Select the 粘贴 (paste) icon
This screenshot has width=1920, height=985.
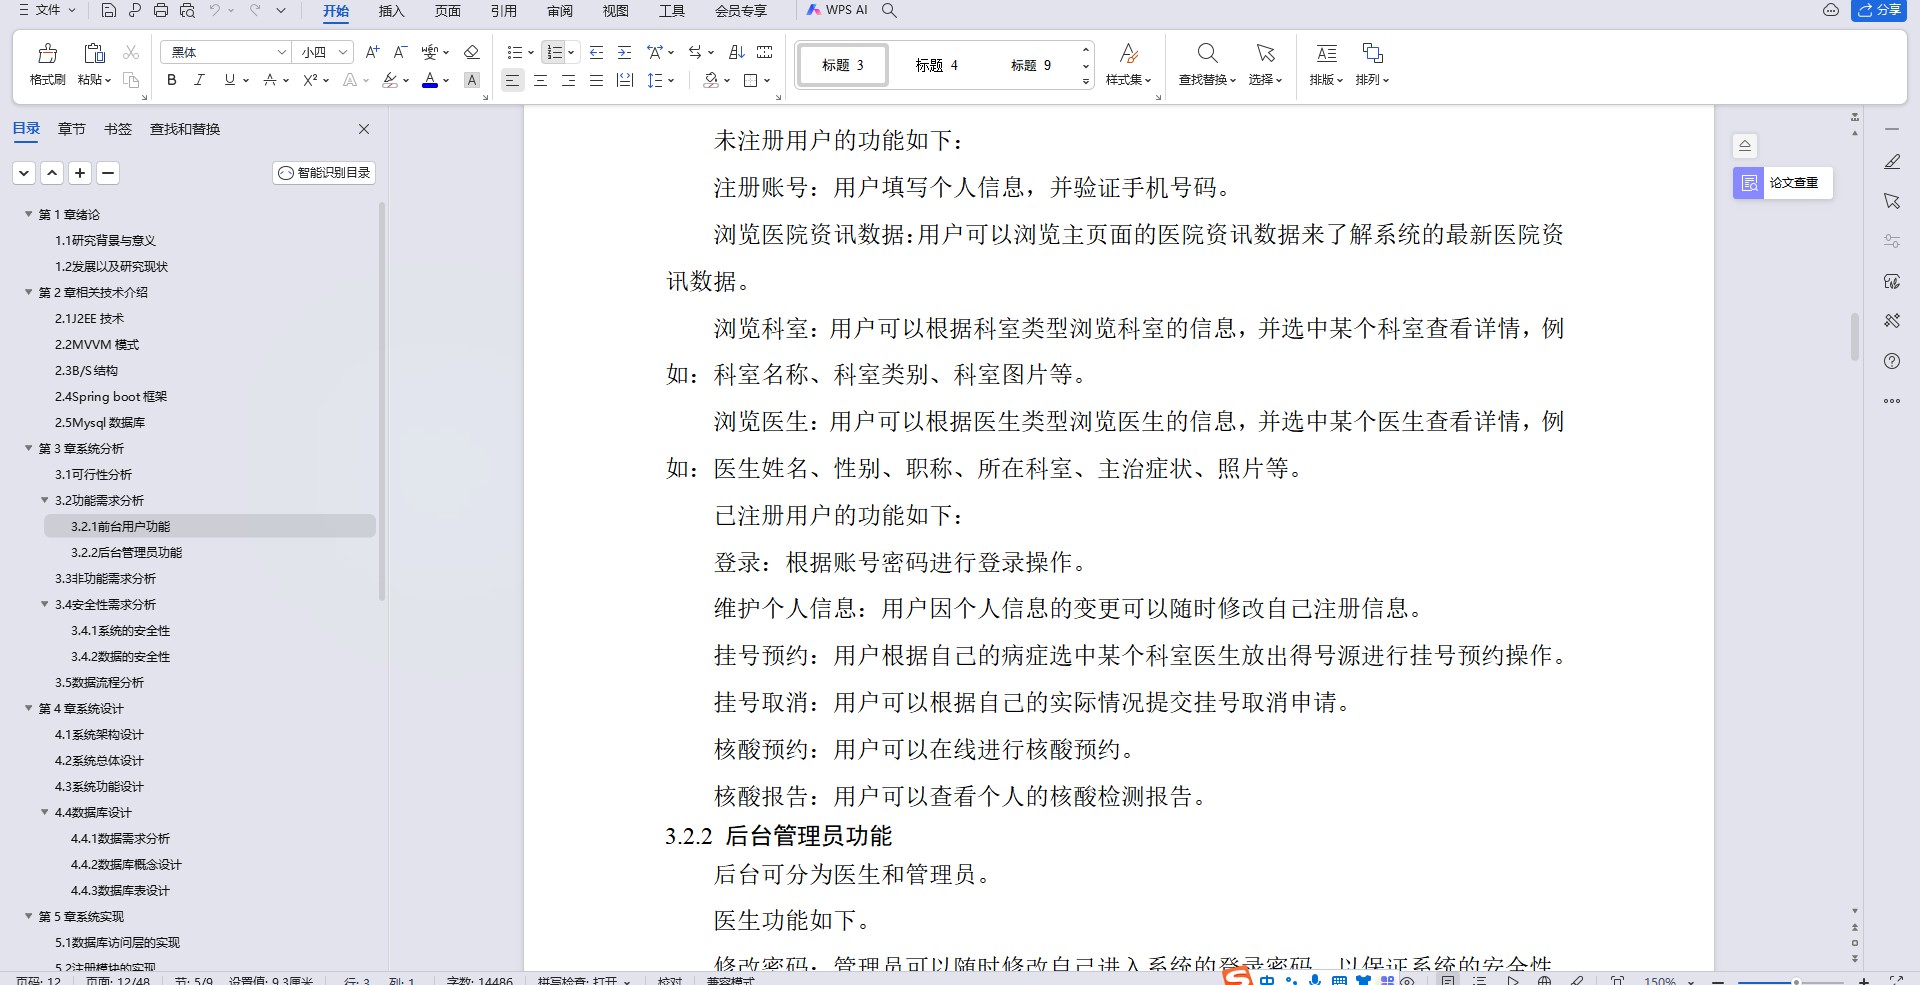(x=92, y=52)
